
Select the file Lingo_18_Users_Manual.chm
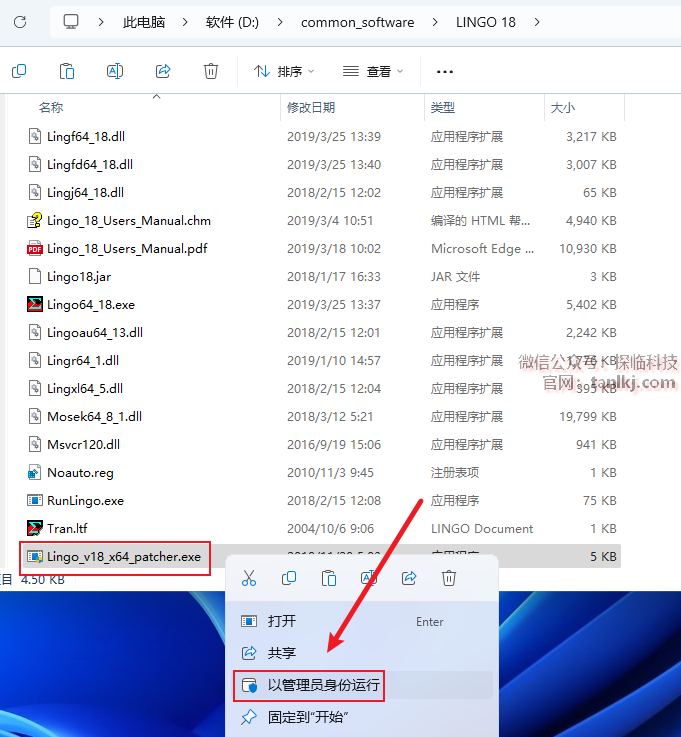pos(129,220)
